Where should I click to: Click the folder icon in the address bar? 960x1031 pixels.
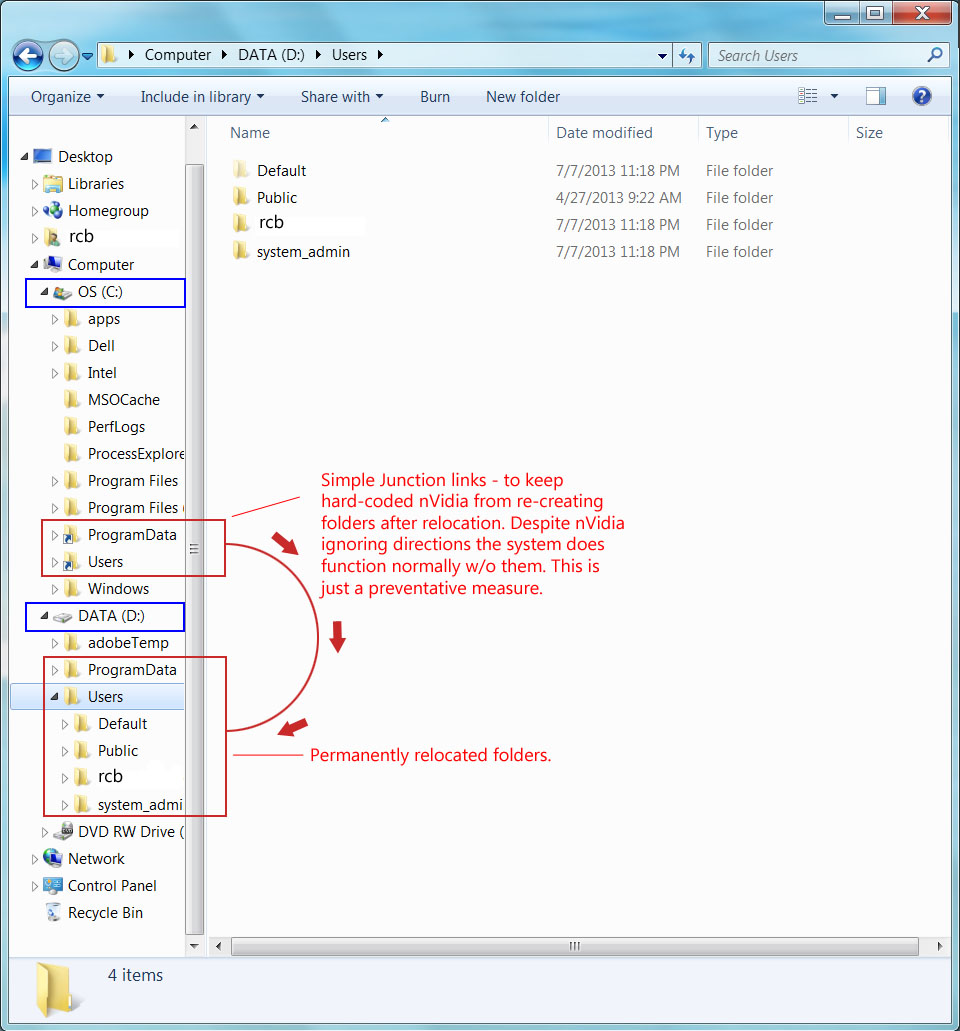[109, 55]
